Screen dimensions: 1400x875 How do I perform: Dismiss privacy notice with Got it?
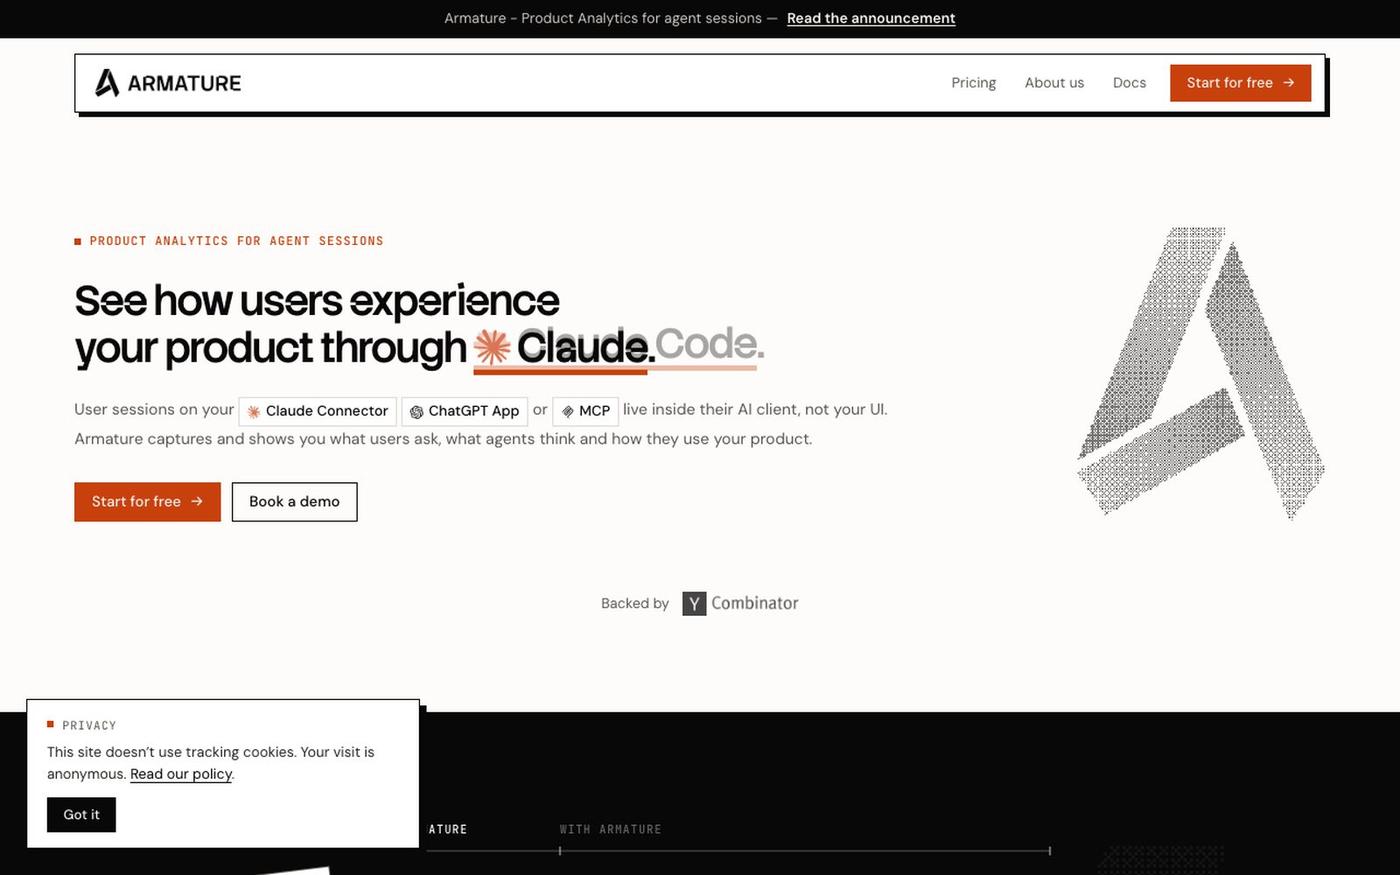point(81,815)
